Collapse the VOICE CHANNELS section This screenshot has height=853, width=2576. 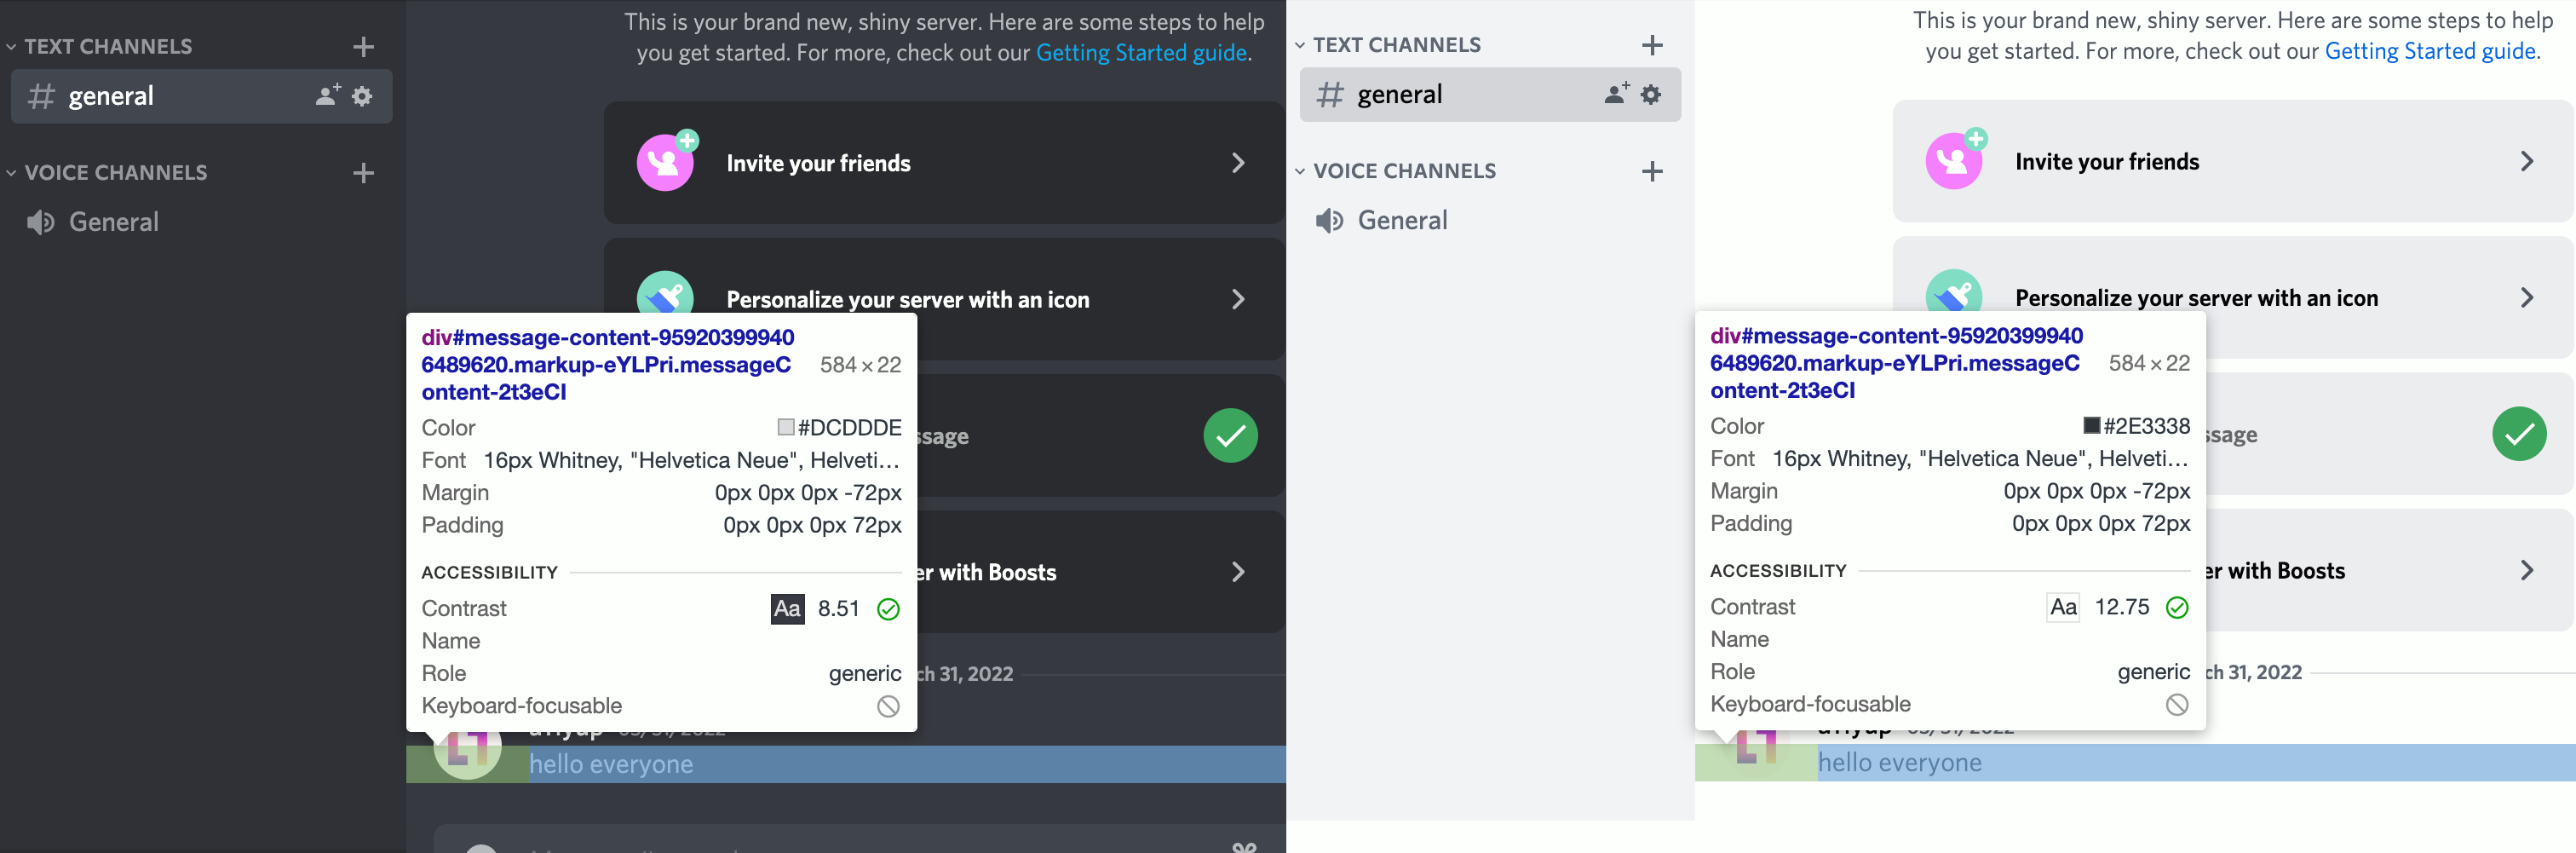(11, 172)
